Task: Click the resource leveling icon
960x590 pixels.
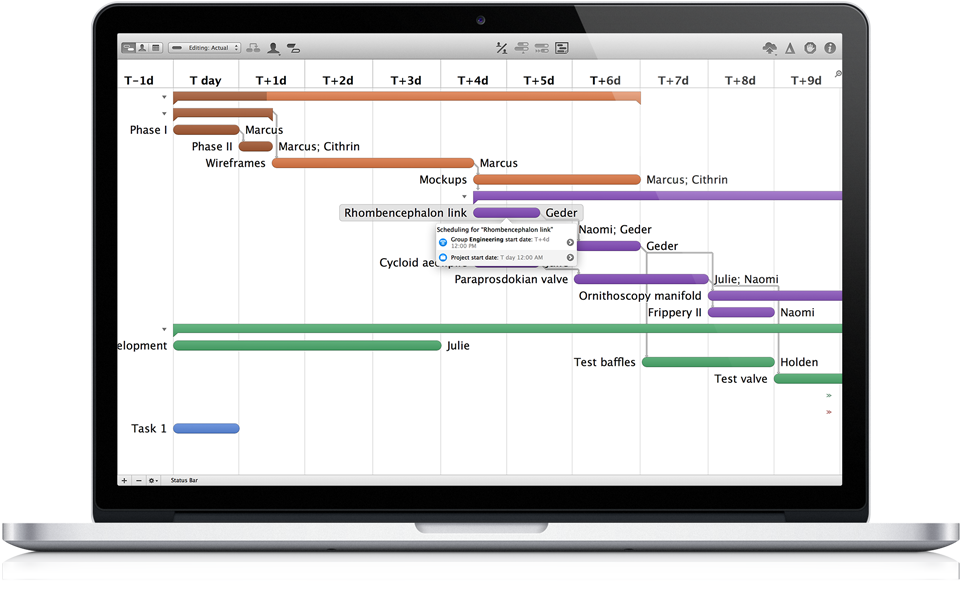Action: click(x=501, y=48)
